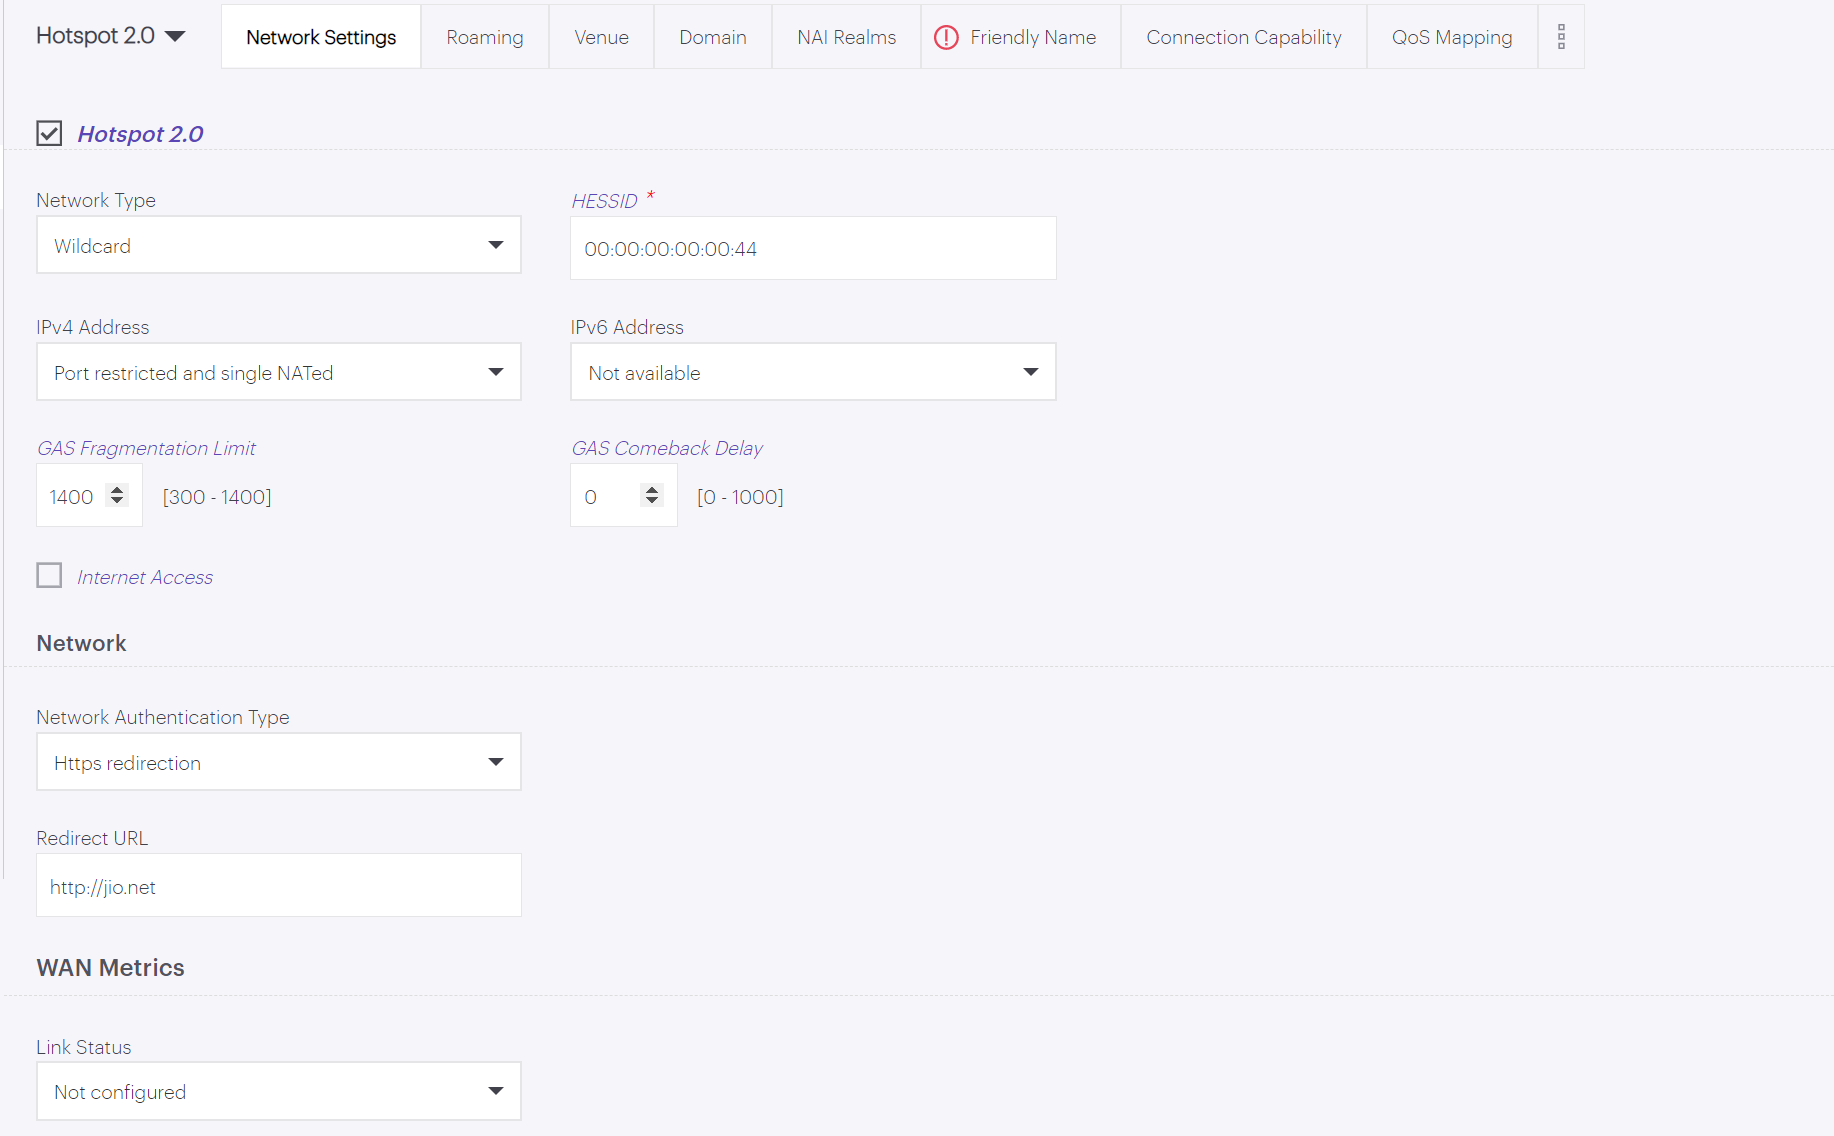This screenshot has height=1136, width=1834.
Task: Open Network Authentication Type dropdown
Action: pyautogui.click(x=278, y=763)
